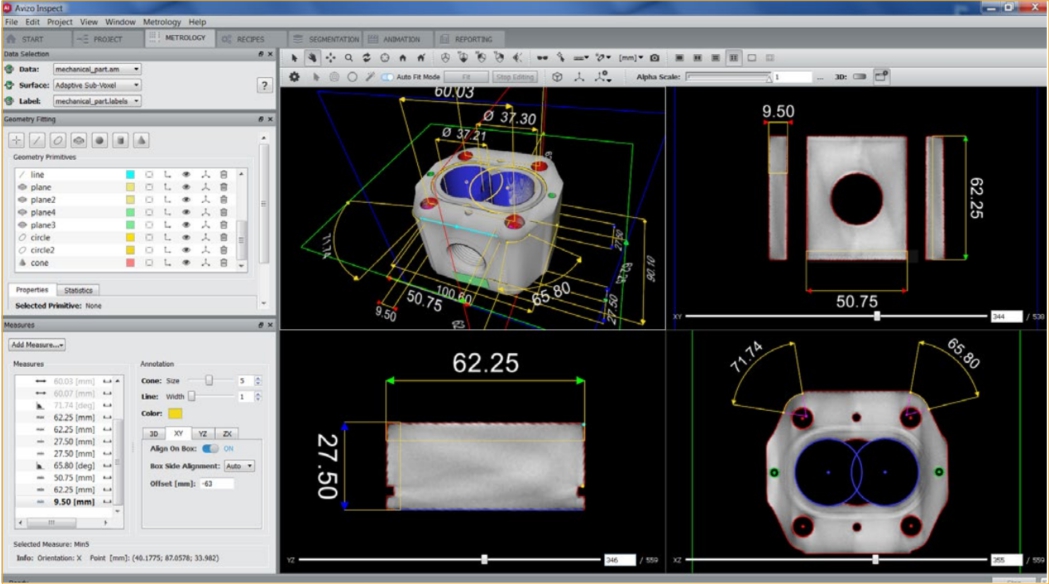Screen dimensions: 1049x584
Task: Expand the Box Side Alignment dropdown
Action: (x=239, y=466)
